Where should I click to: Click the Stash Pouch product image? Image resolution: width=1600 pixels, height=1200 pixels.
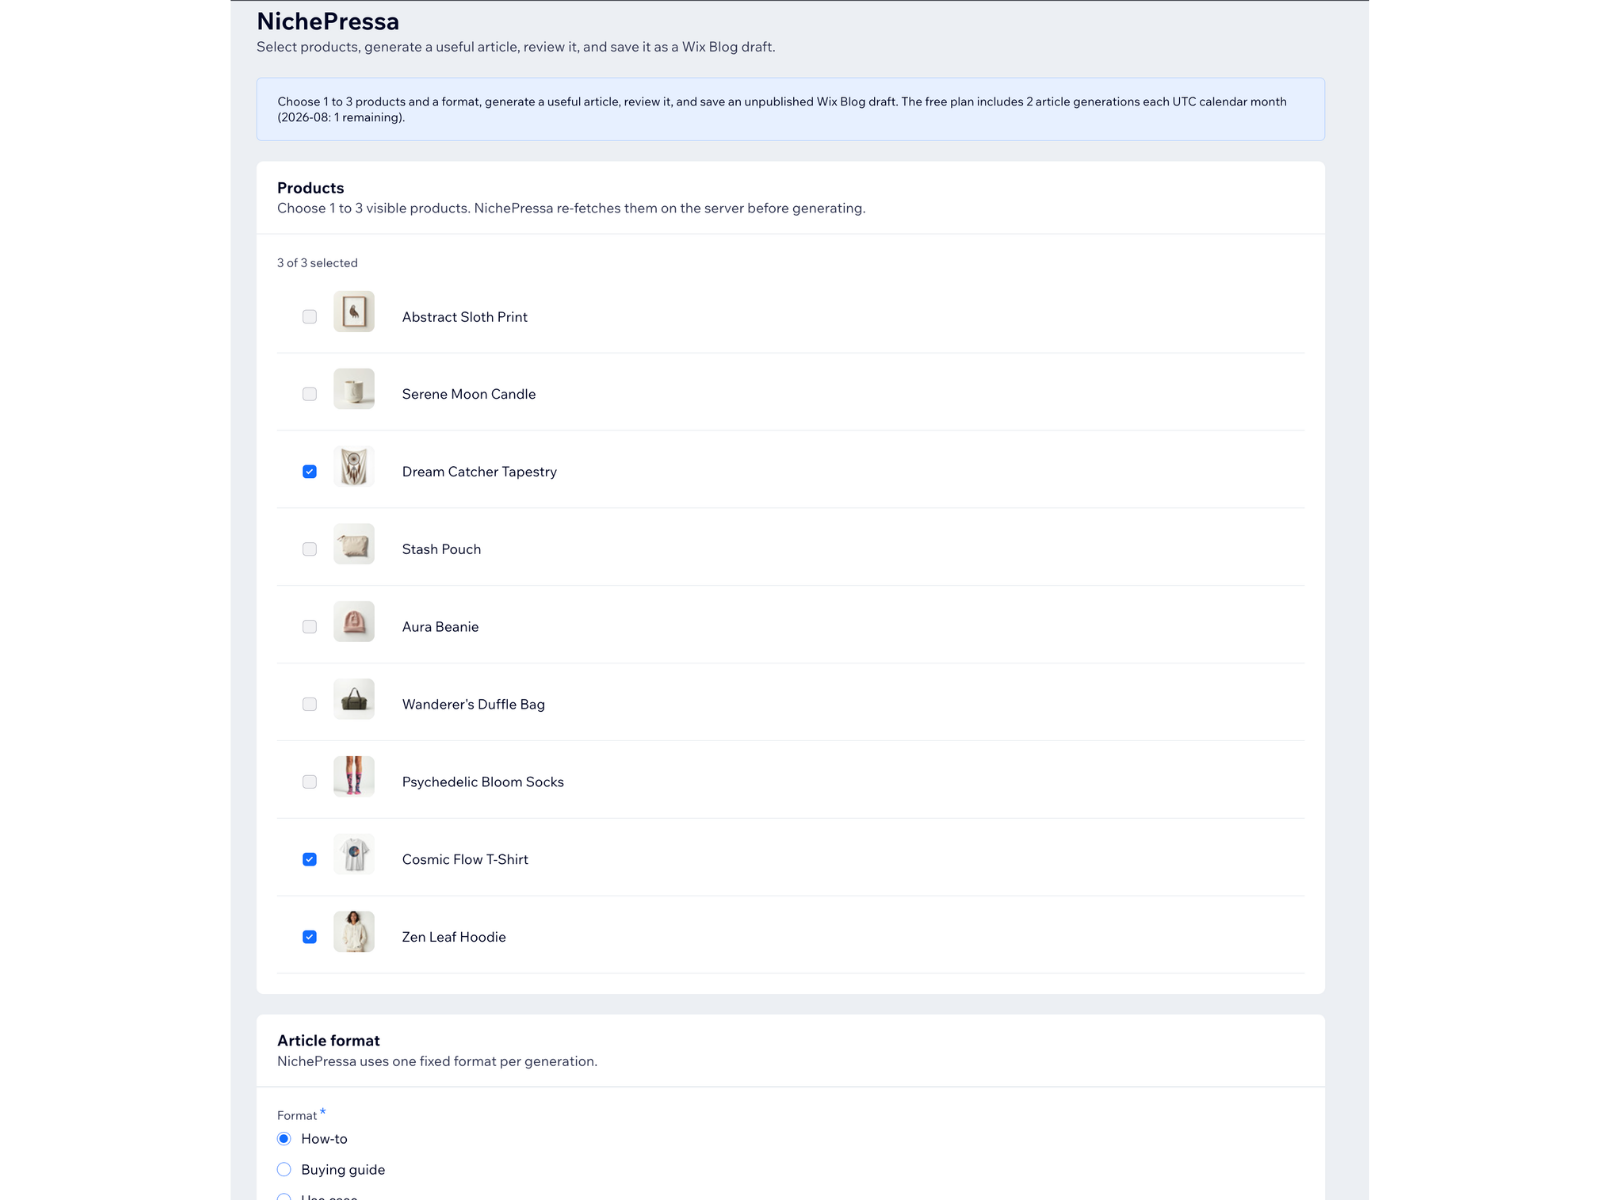pyautogui.click(x=354, y=544)
